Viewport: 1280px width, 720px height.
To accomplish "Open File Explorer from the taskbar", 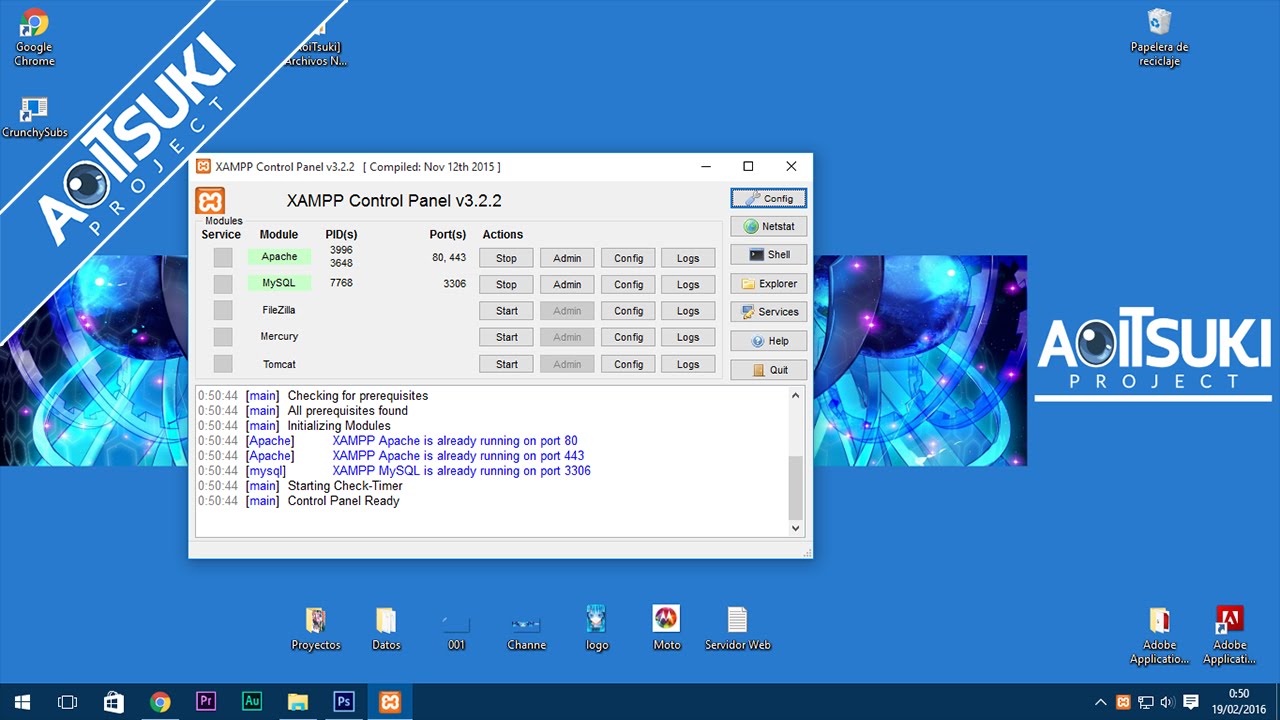I will coord(298,702).
